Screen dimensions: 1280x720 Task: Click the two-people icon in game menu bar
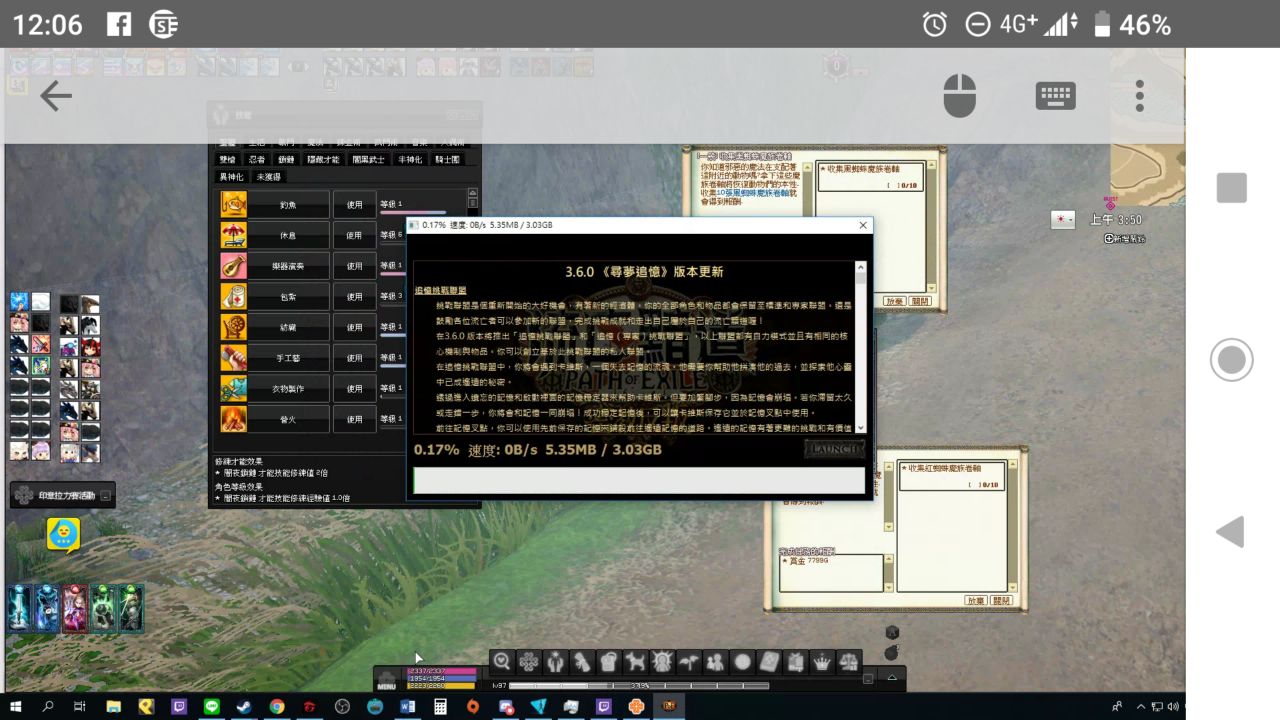[715, 661]
